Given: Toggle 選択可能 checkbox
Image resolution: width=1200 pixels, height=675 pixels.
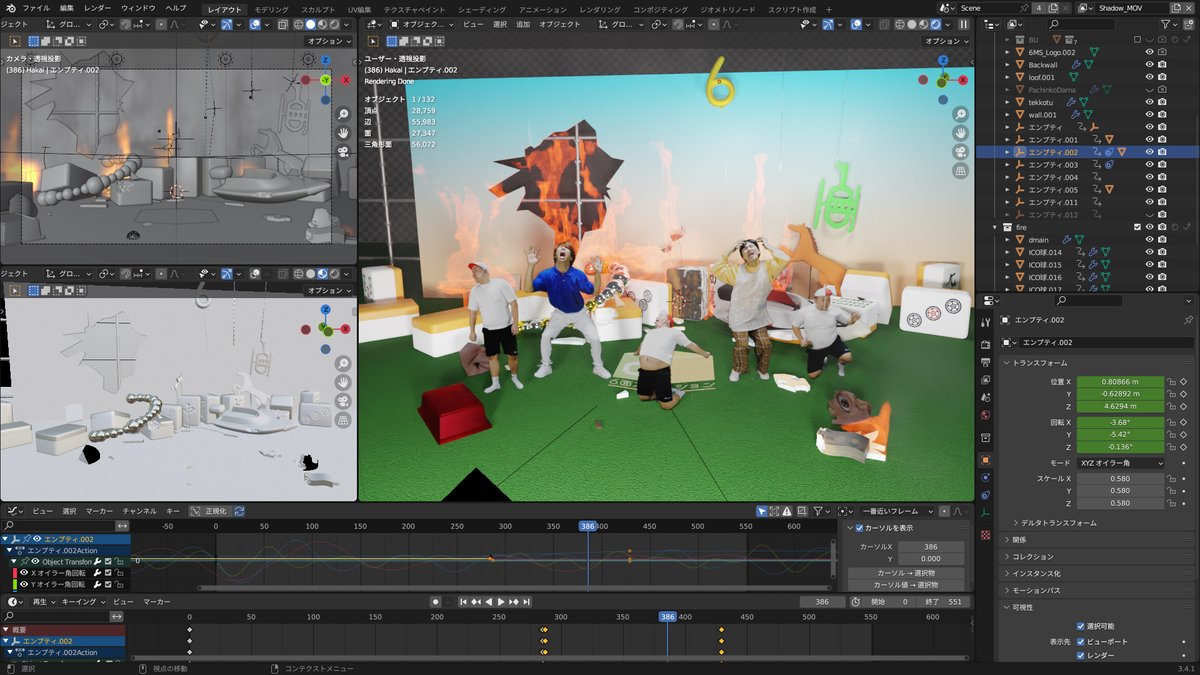Looking at the screenshot, I should (x=1080, y=626).
